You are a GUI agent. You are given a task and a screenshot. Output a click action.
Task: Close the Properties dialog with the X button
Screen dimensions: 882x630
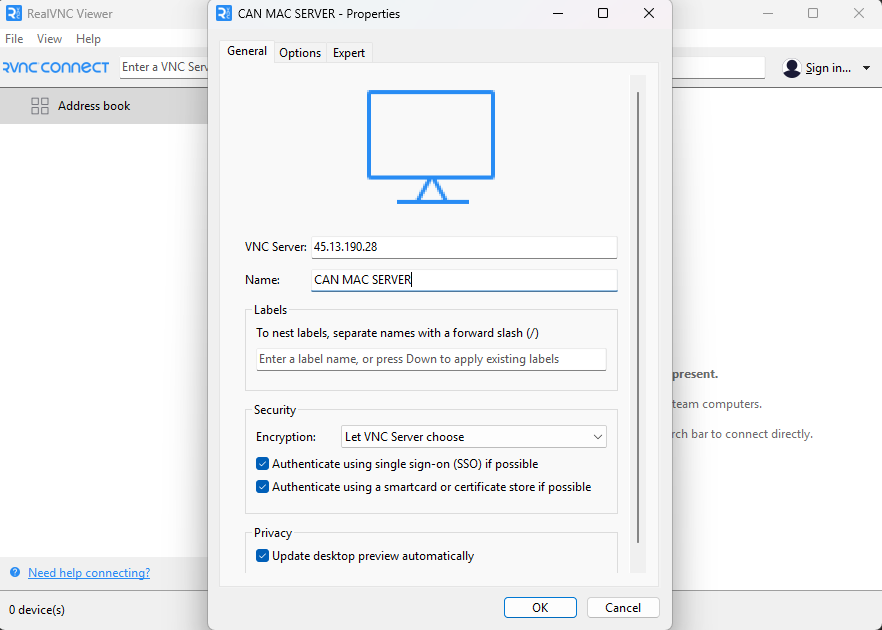point(649,14)
